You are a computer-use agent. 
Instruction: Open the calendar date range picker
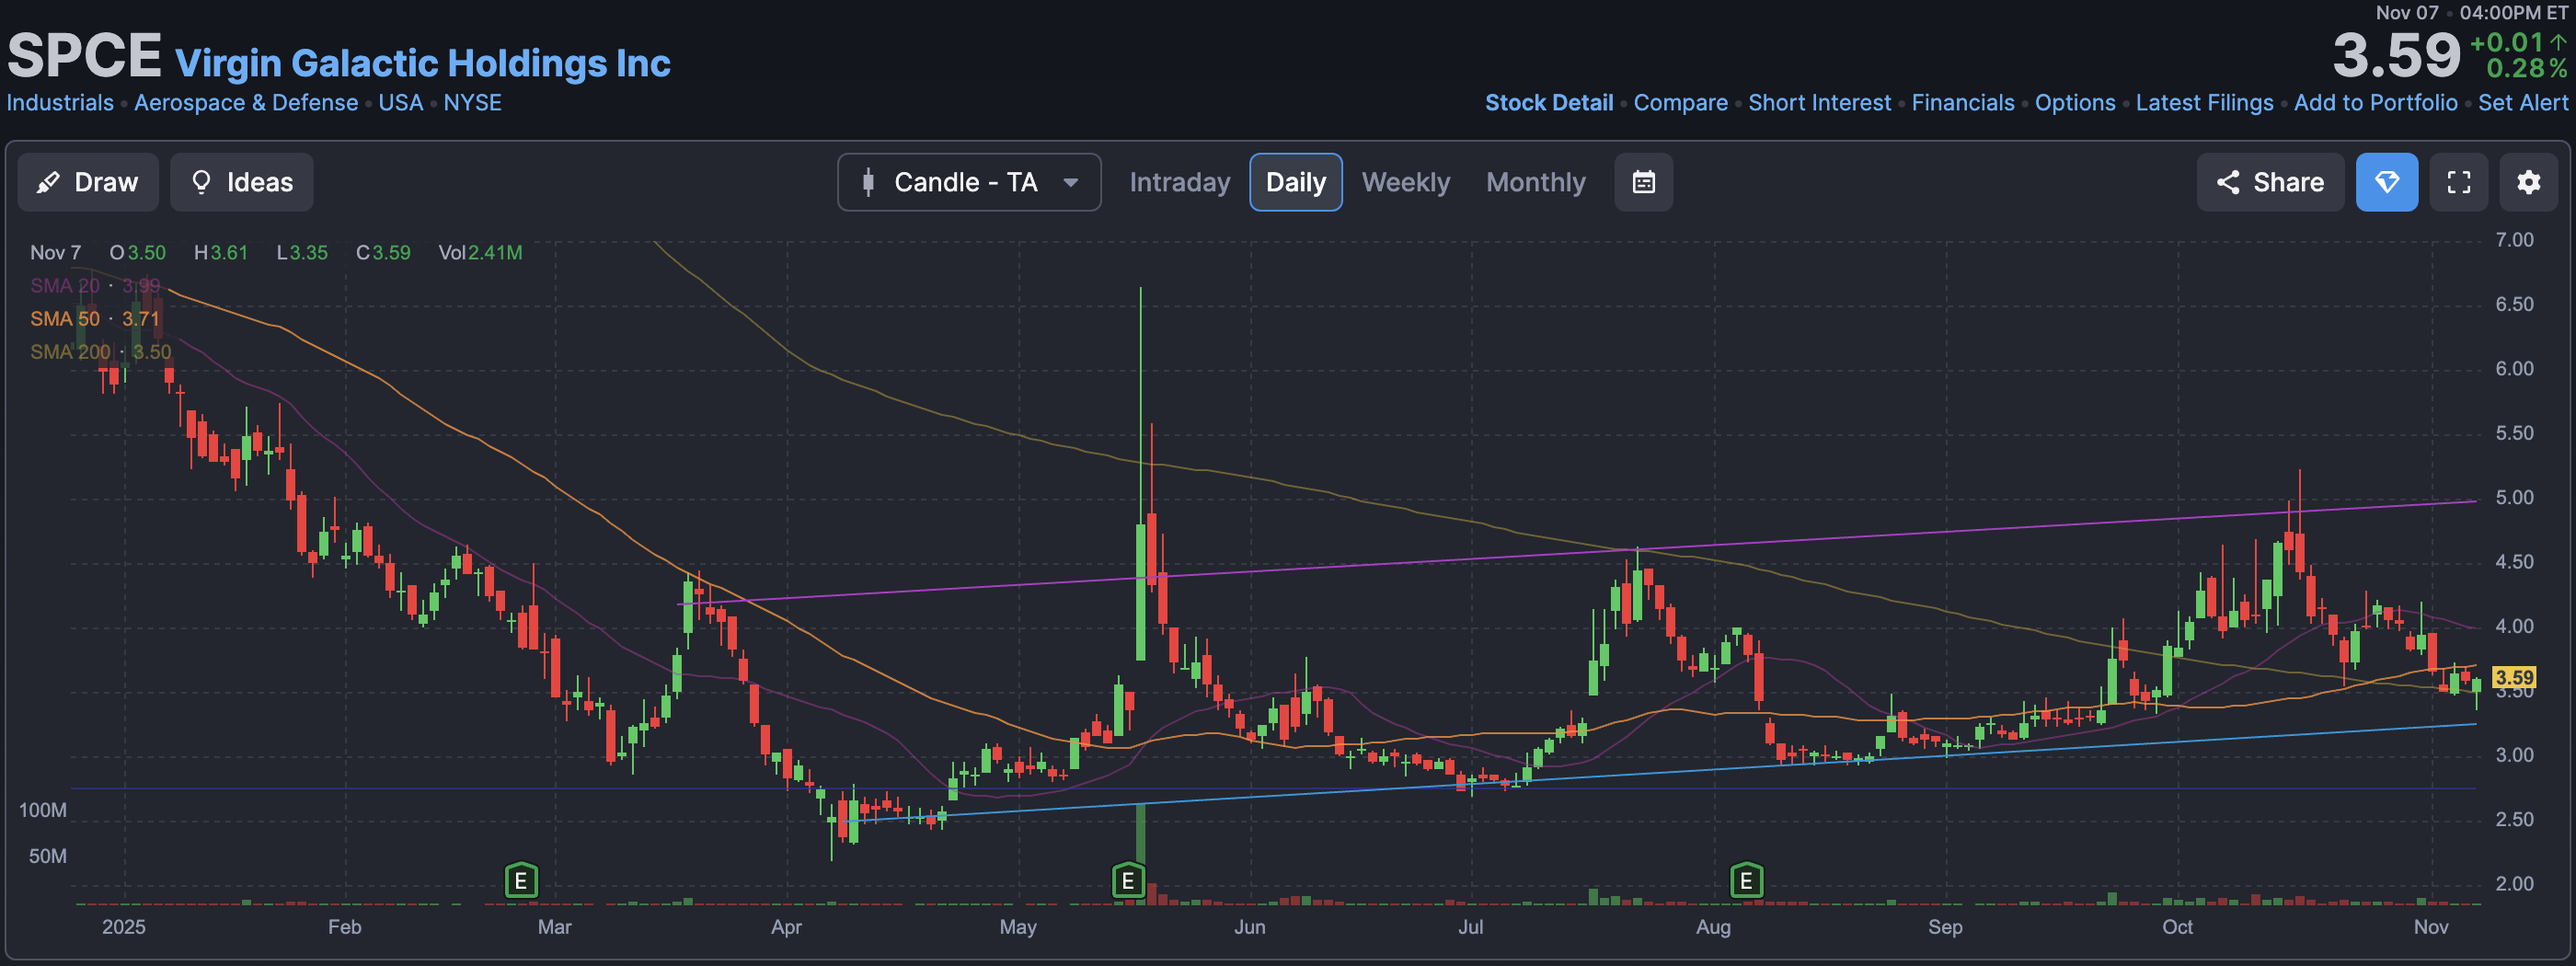(1643, 182)
